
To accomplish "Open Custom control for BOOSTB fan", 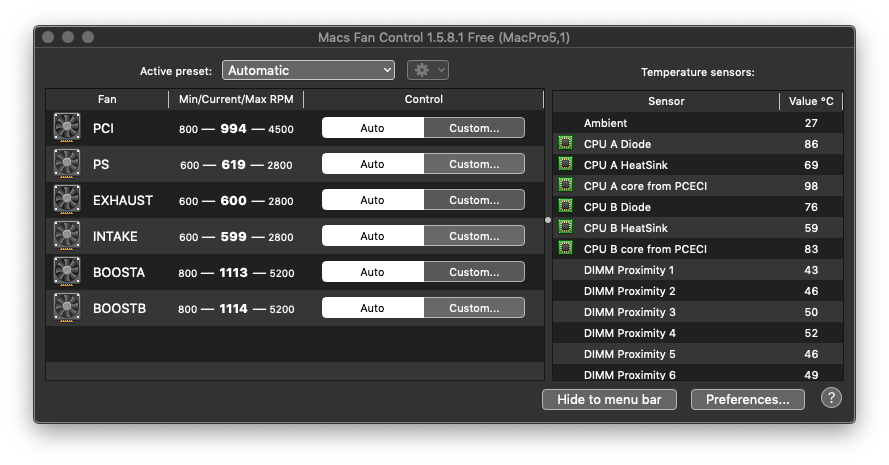I will point(474,308).
